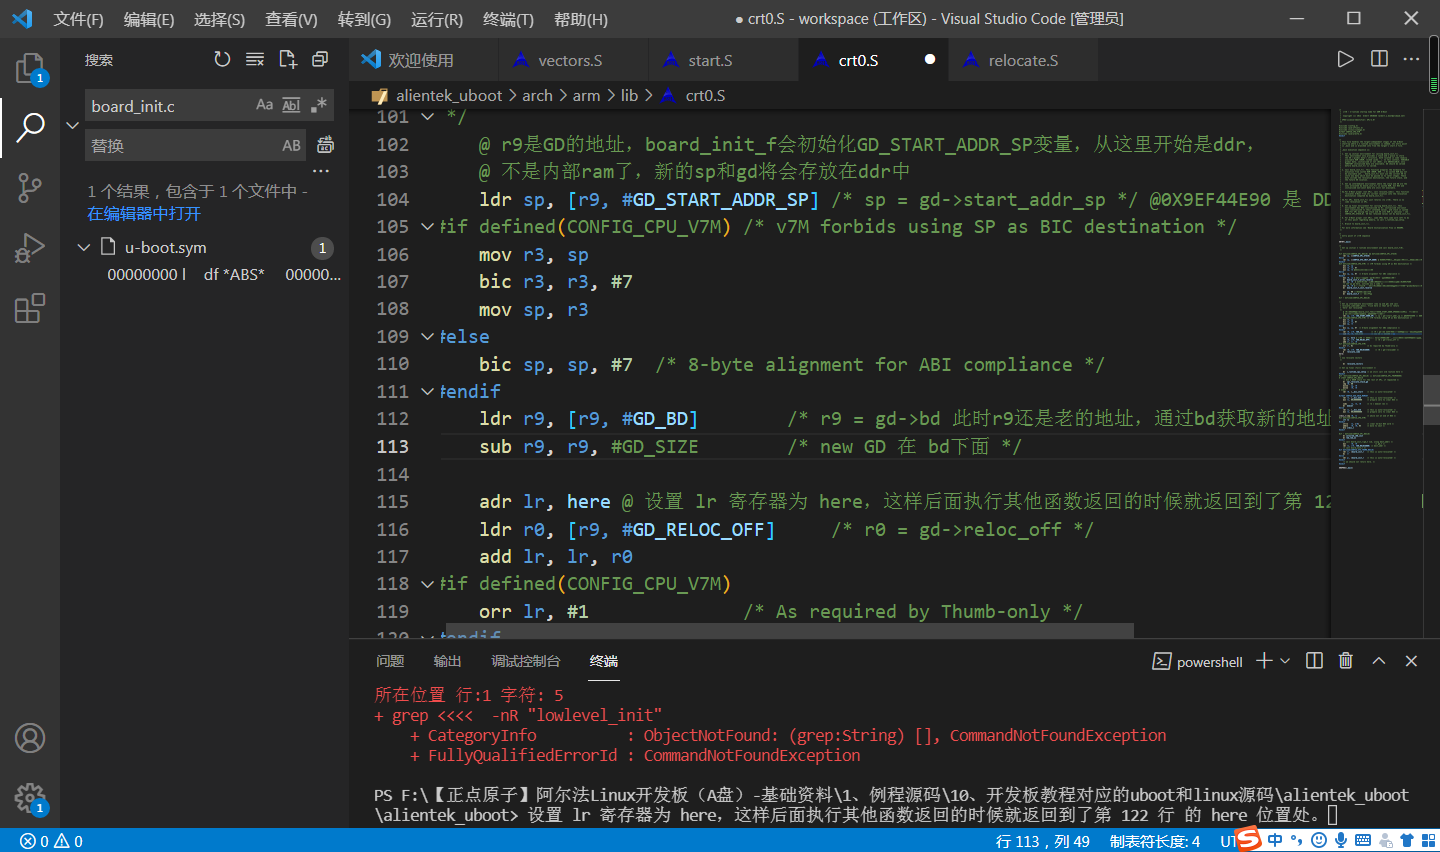The width and height of the screenshot is (1440, 852).
Task: Clear search results in the search panel
Action: (255, 60)
